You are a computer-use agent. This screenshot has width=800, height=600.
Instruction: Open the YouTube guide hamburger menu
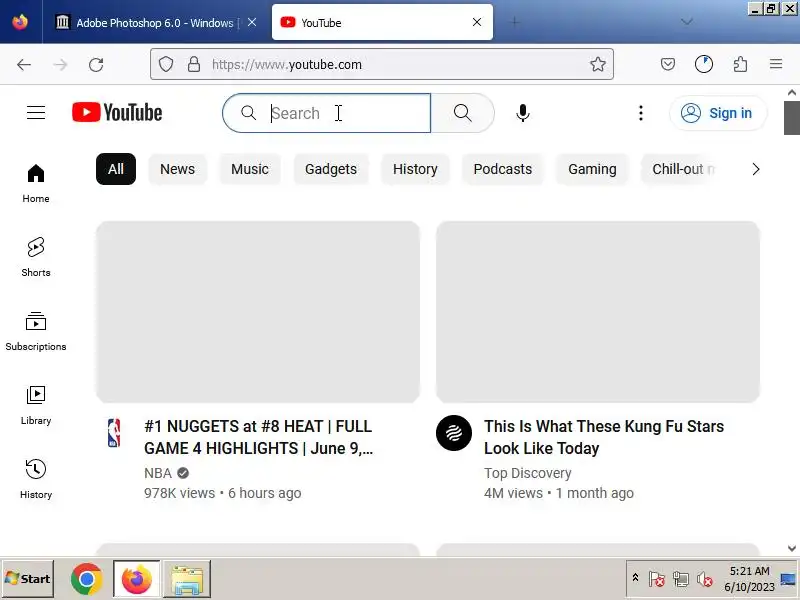[x=36, y=113]
